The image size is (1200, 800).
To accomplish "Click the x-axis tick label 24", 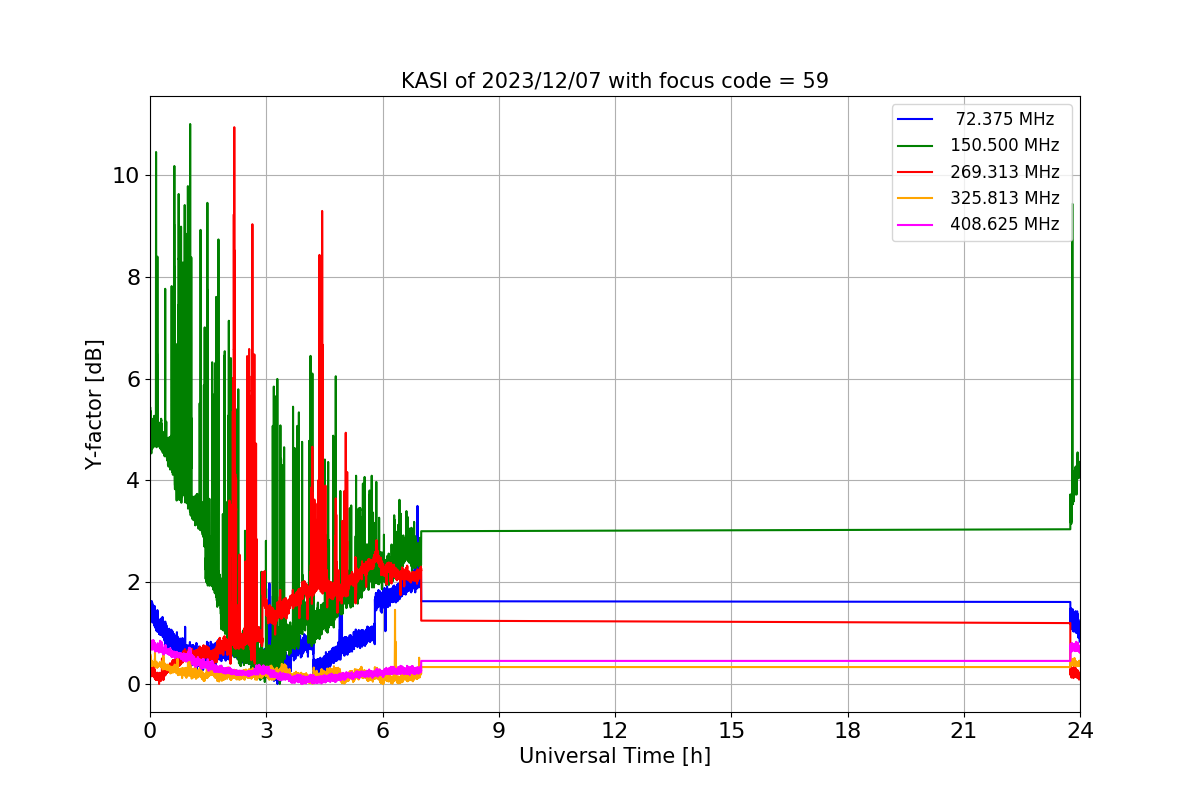I will coord(1080,731).
